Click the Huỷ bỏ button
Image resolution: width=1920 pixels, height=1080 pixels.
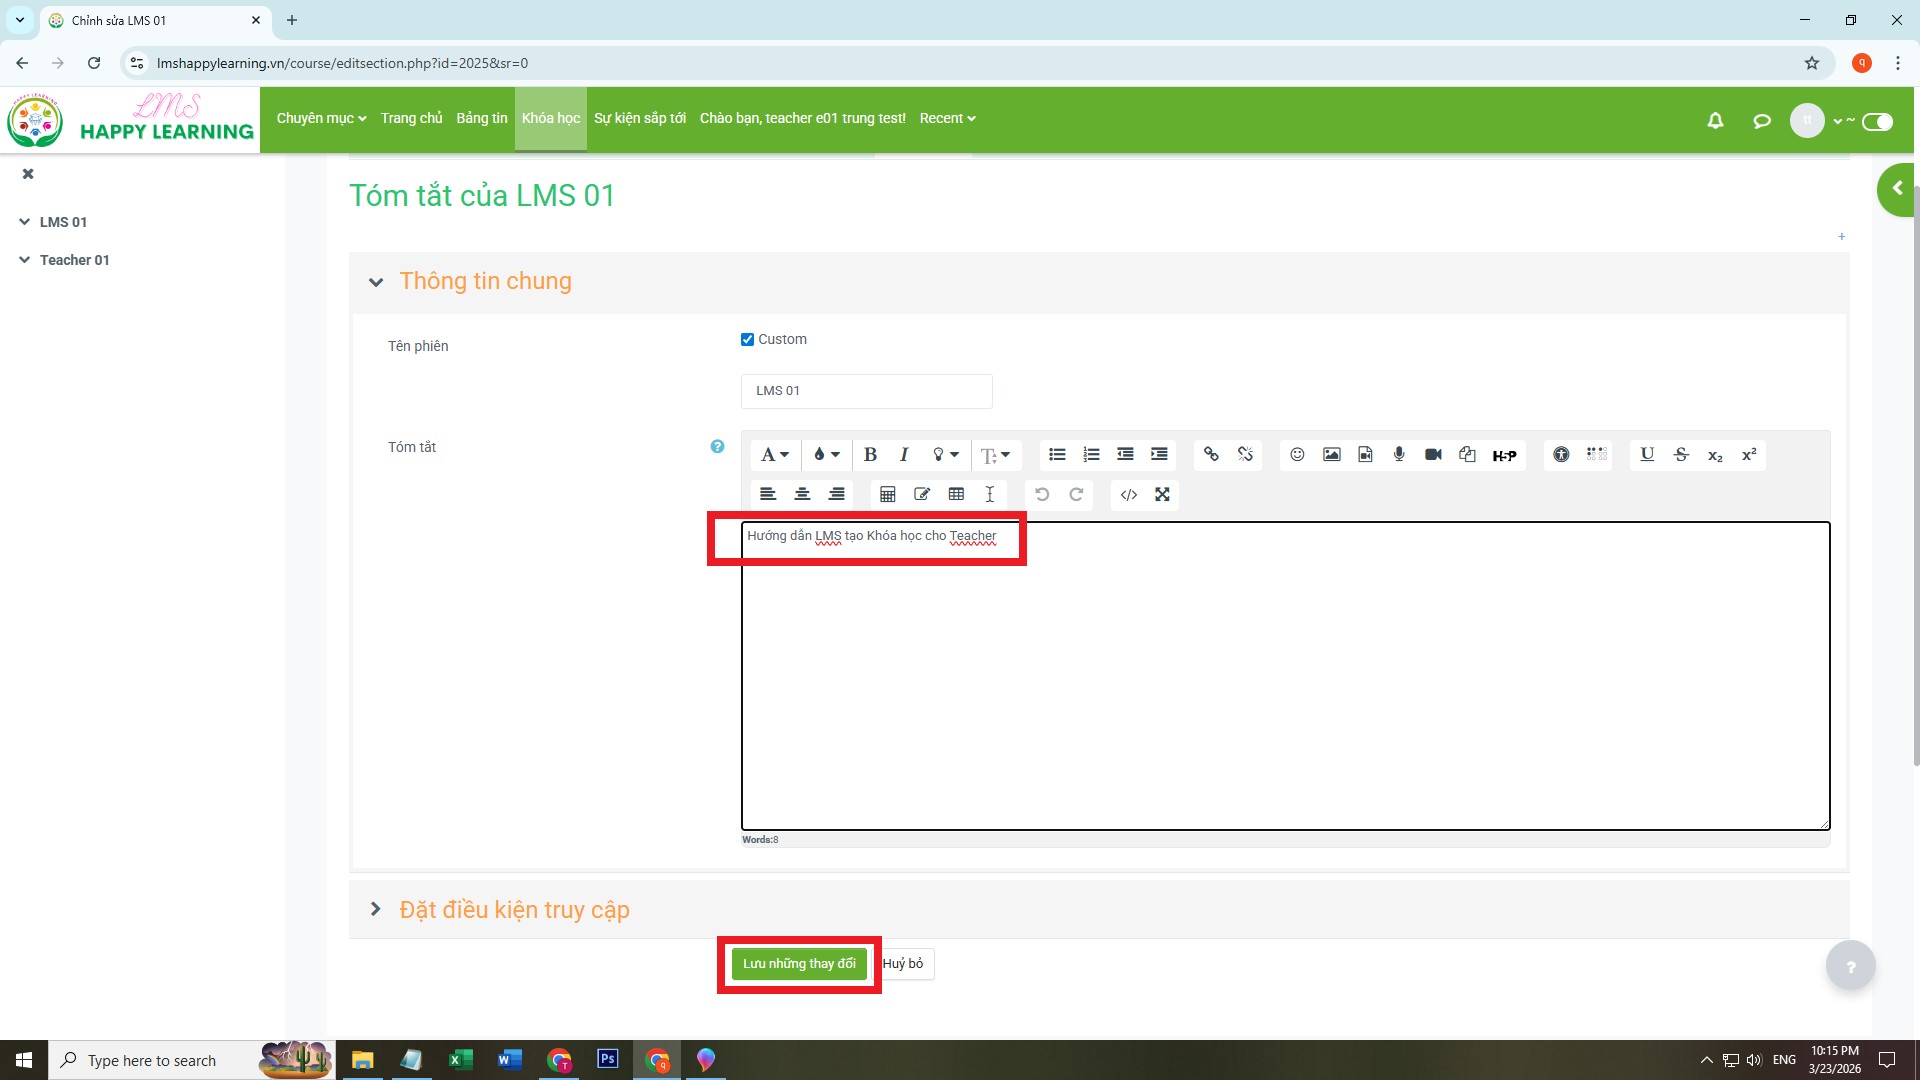click(903, 964)
